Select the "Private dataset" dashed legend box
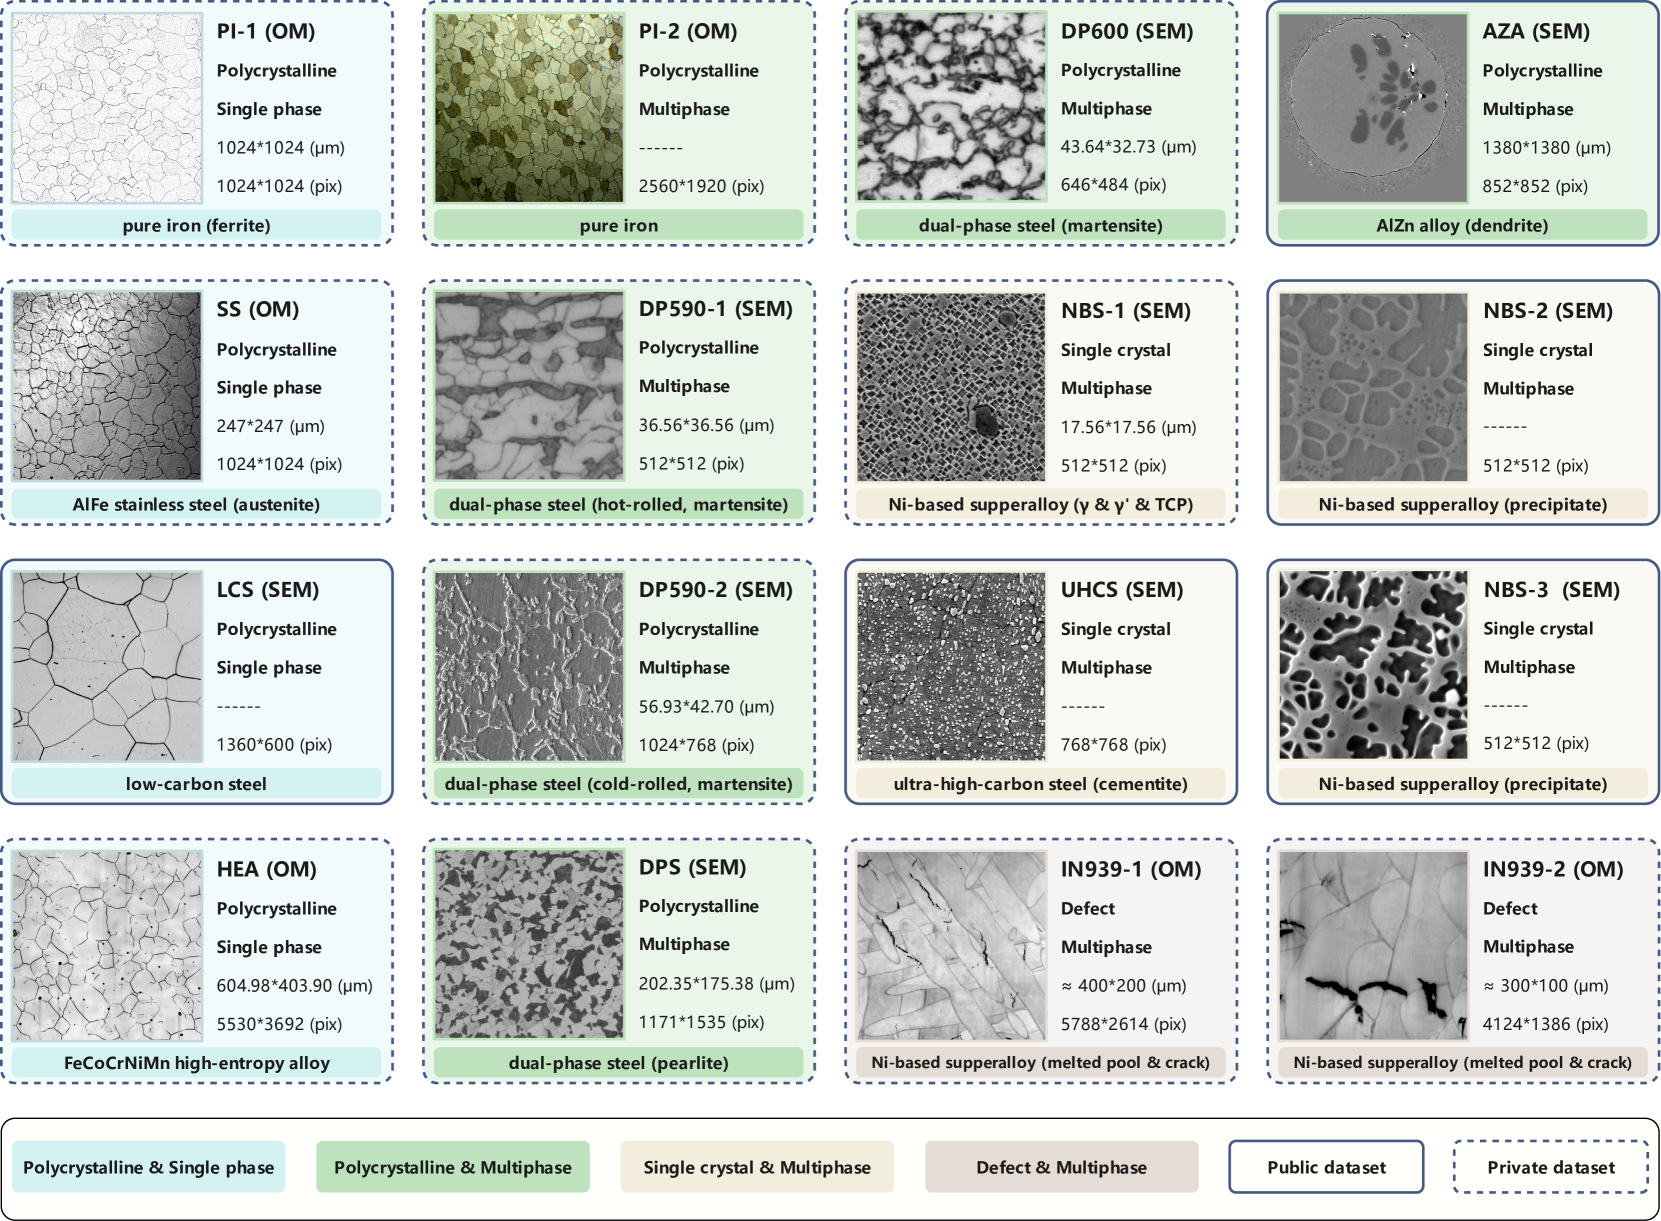The image size is (1661, 1221). [1551, 1167]
